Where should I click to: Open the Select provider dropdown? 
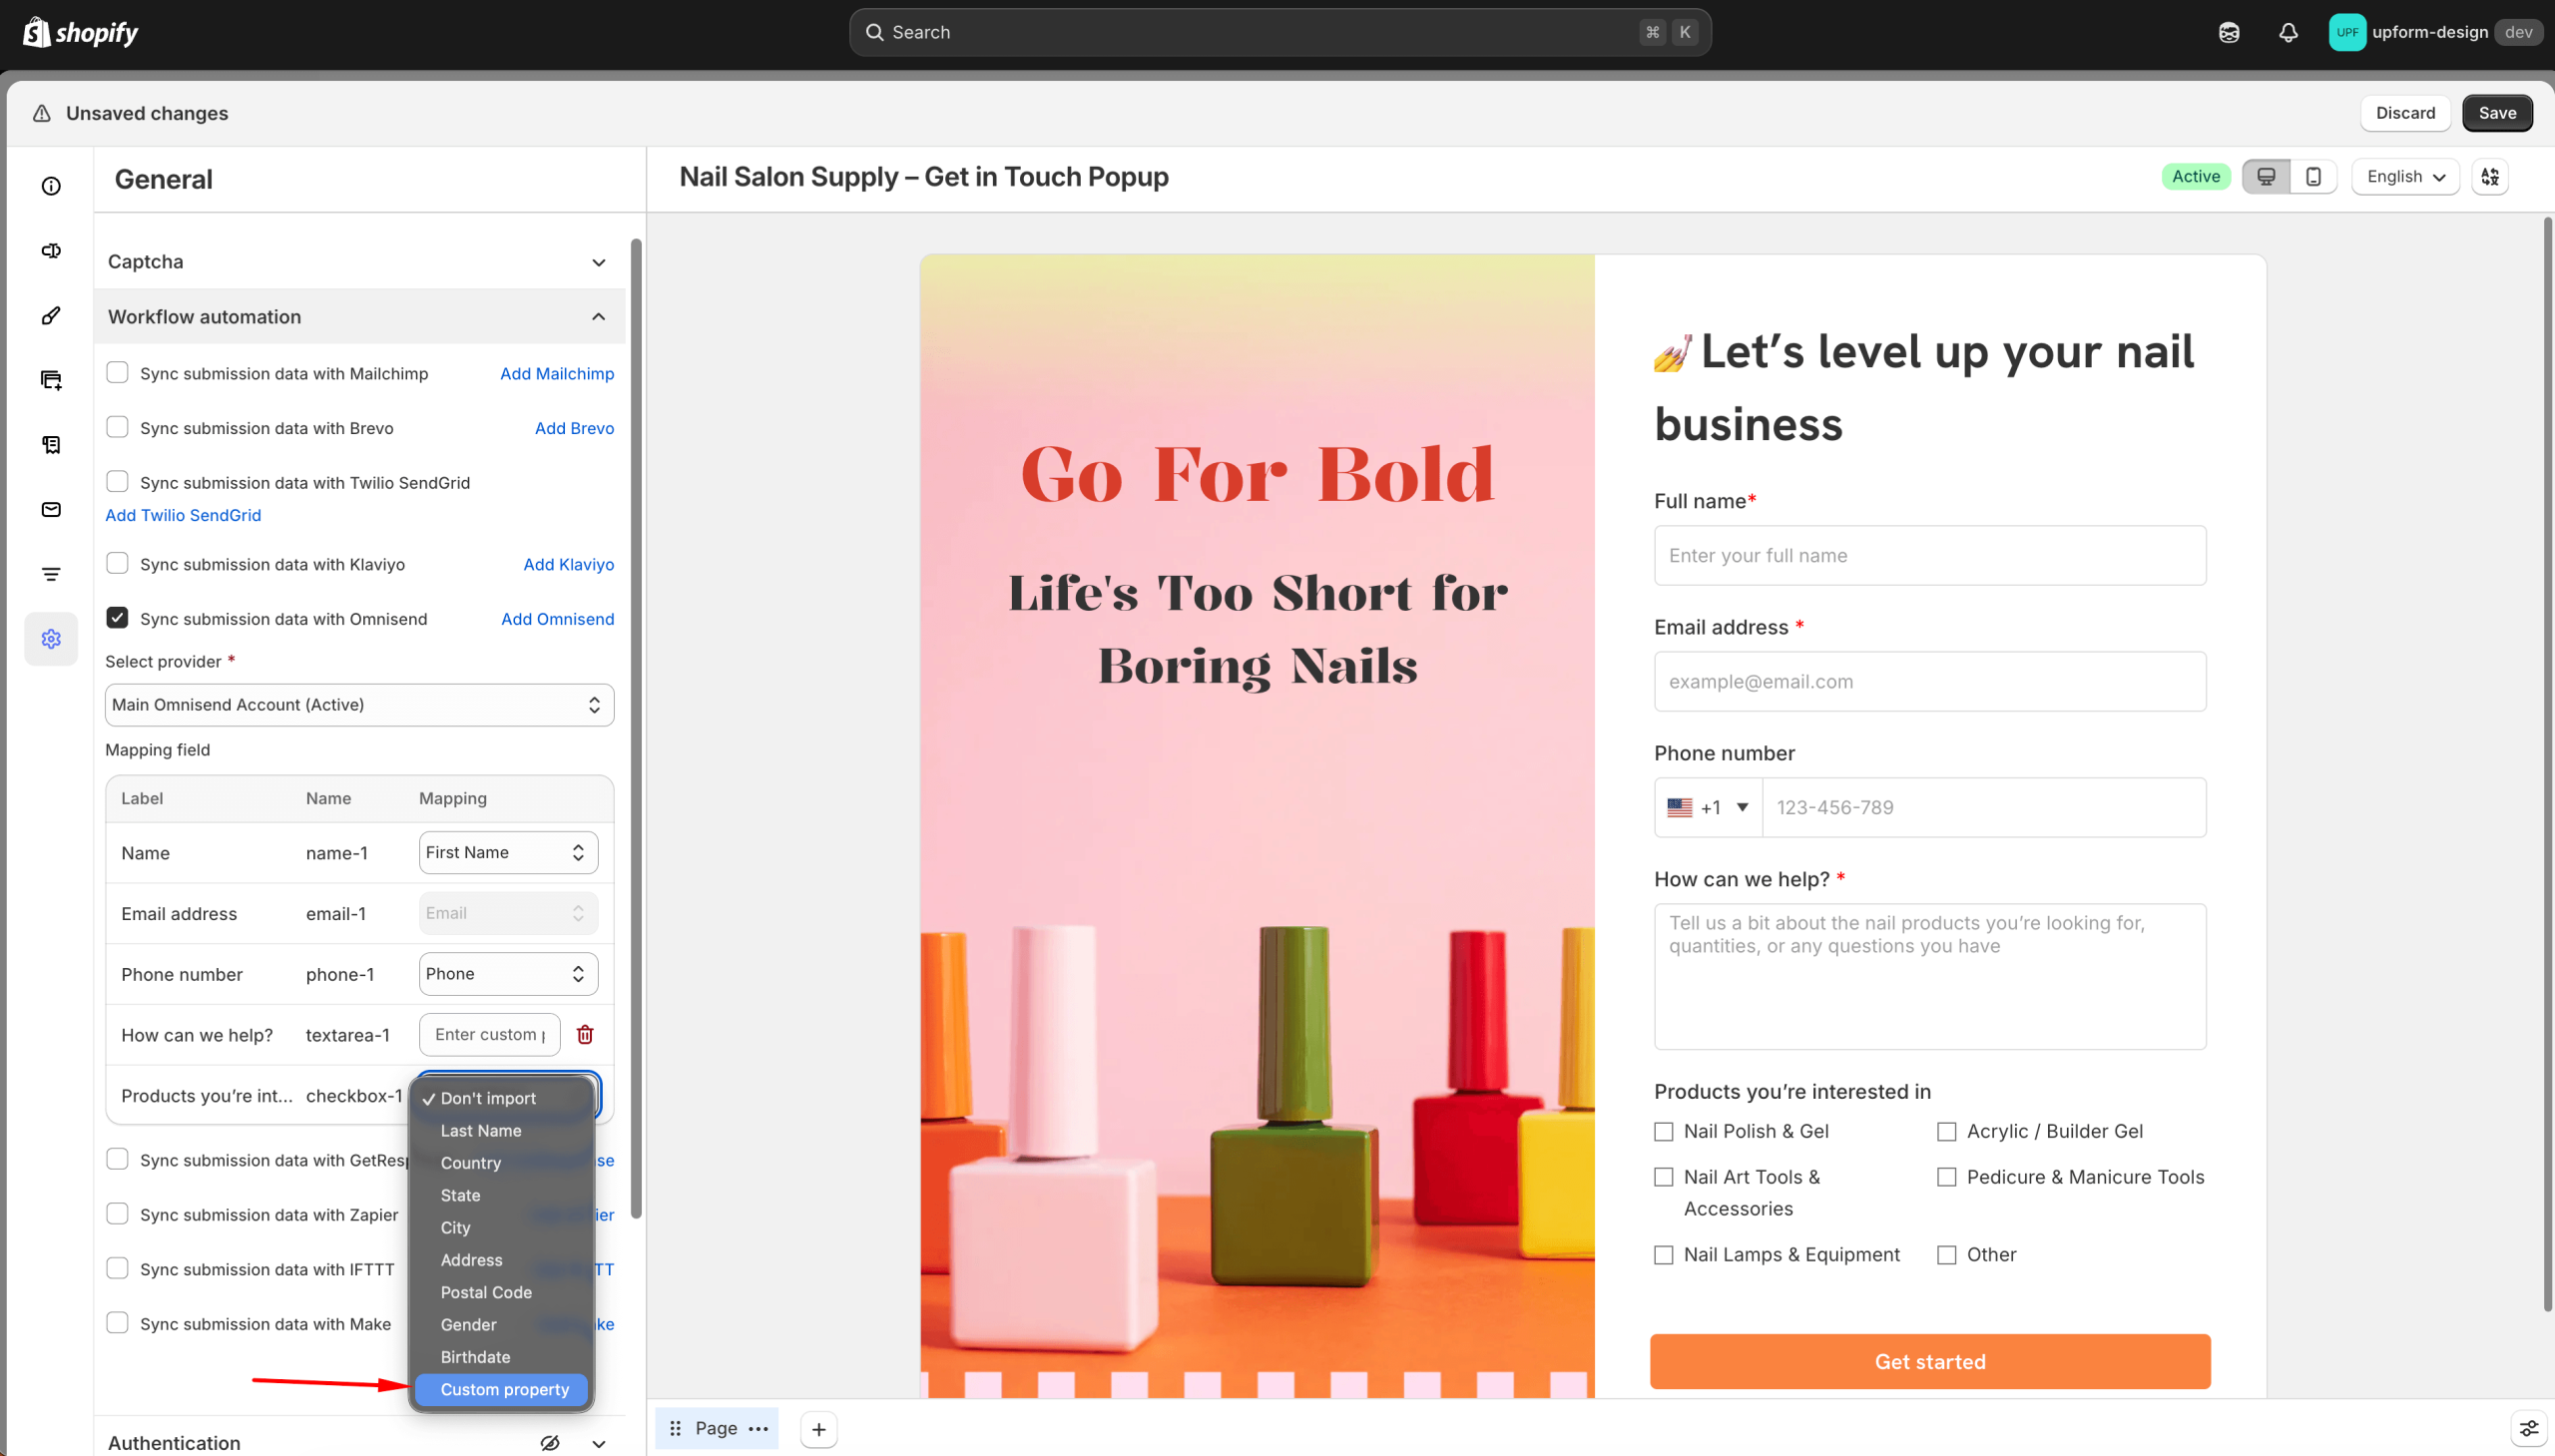coord(359,705)
